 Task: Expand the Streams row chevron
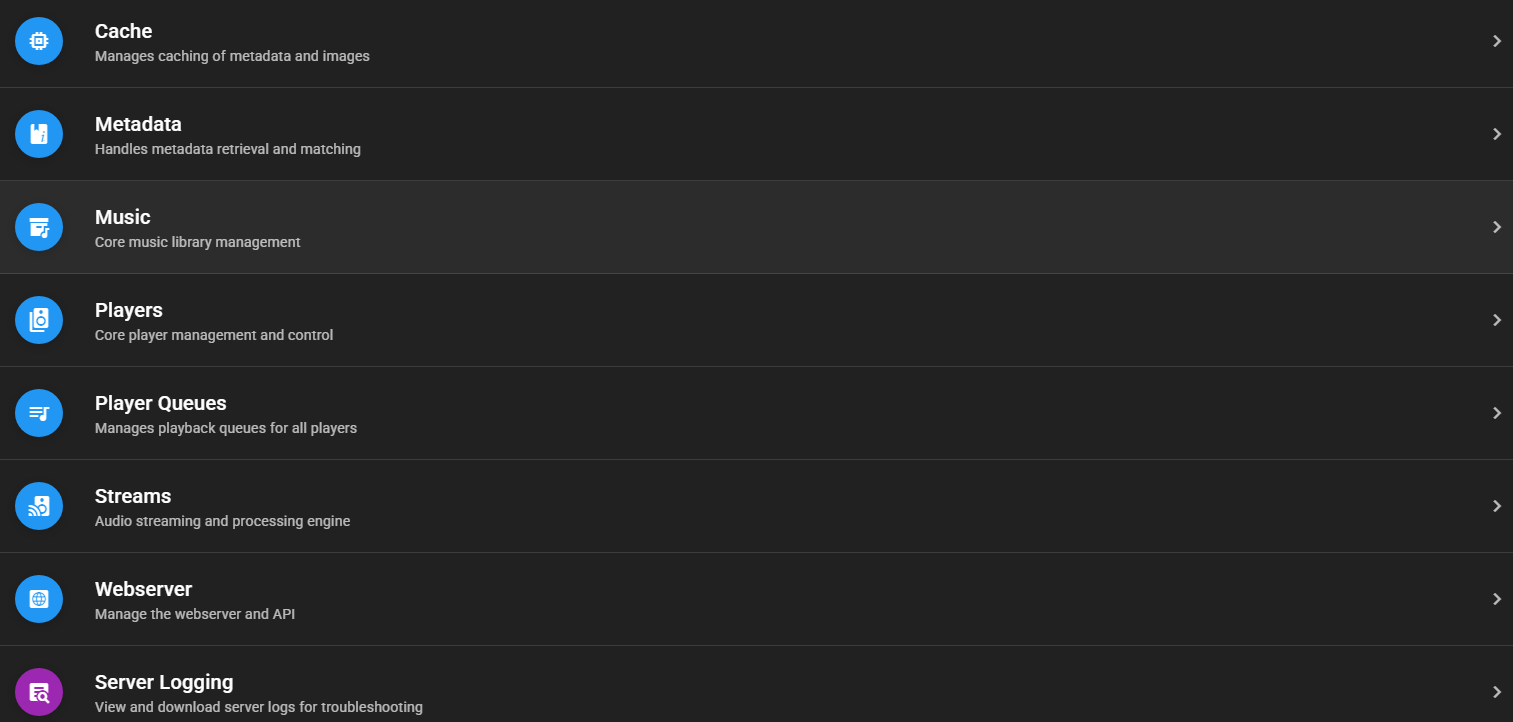tap(1496, 506)
